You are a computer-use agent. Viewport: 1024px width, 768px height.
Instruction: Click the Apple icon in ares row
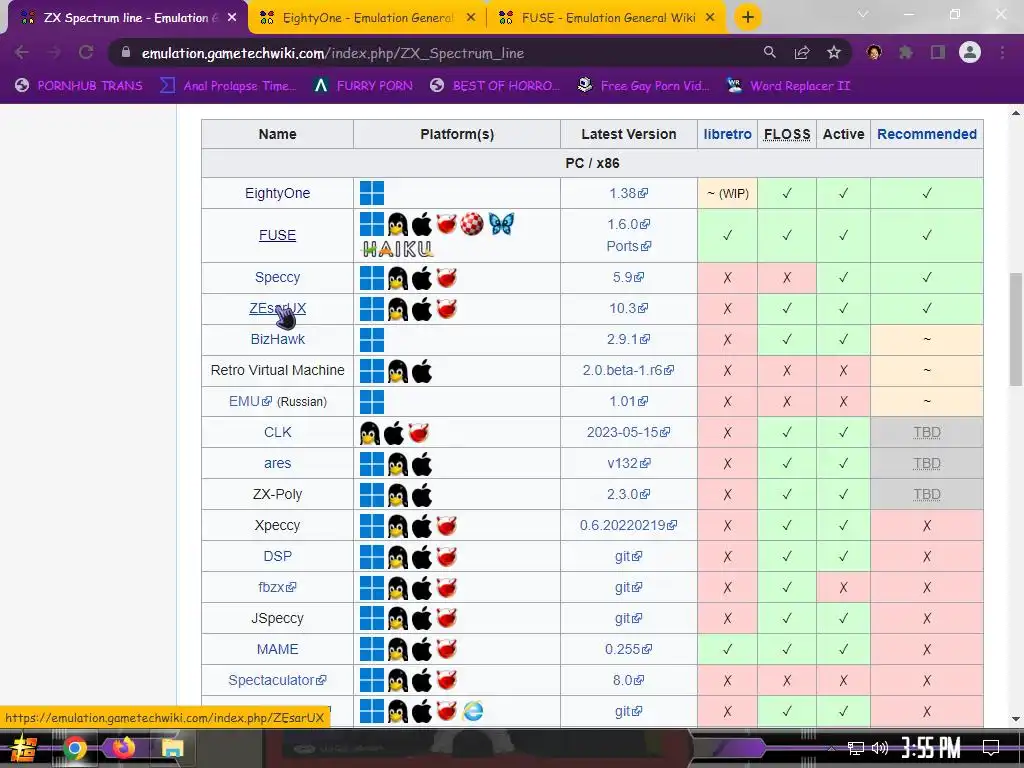click(422, 464)
